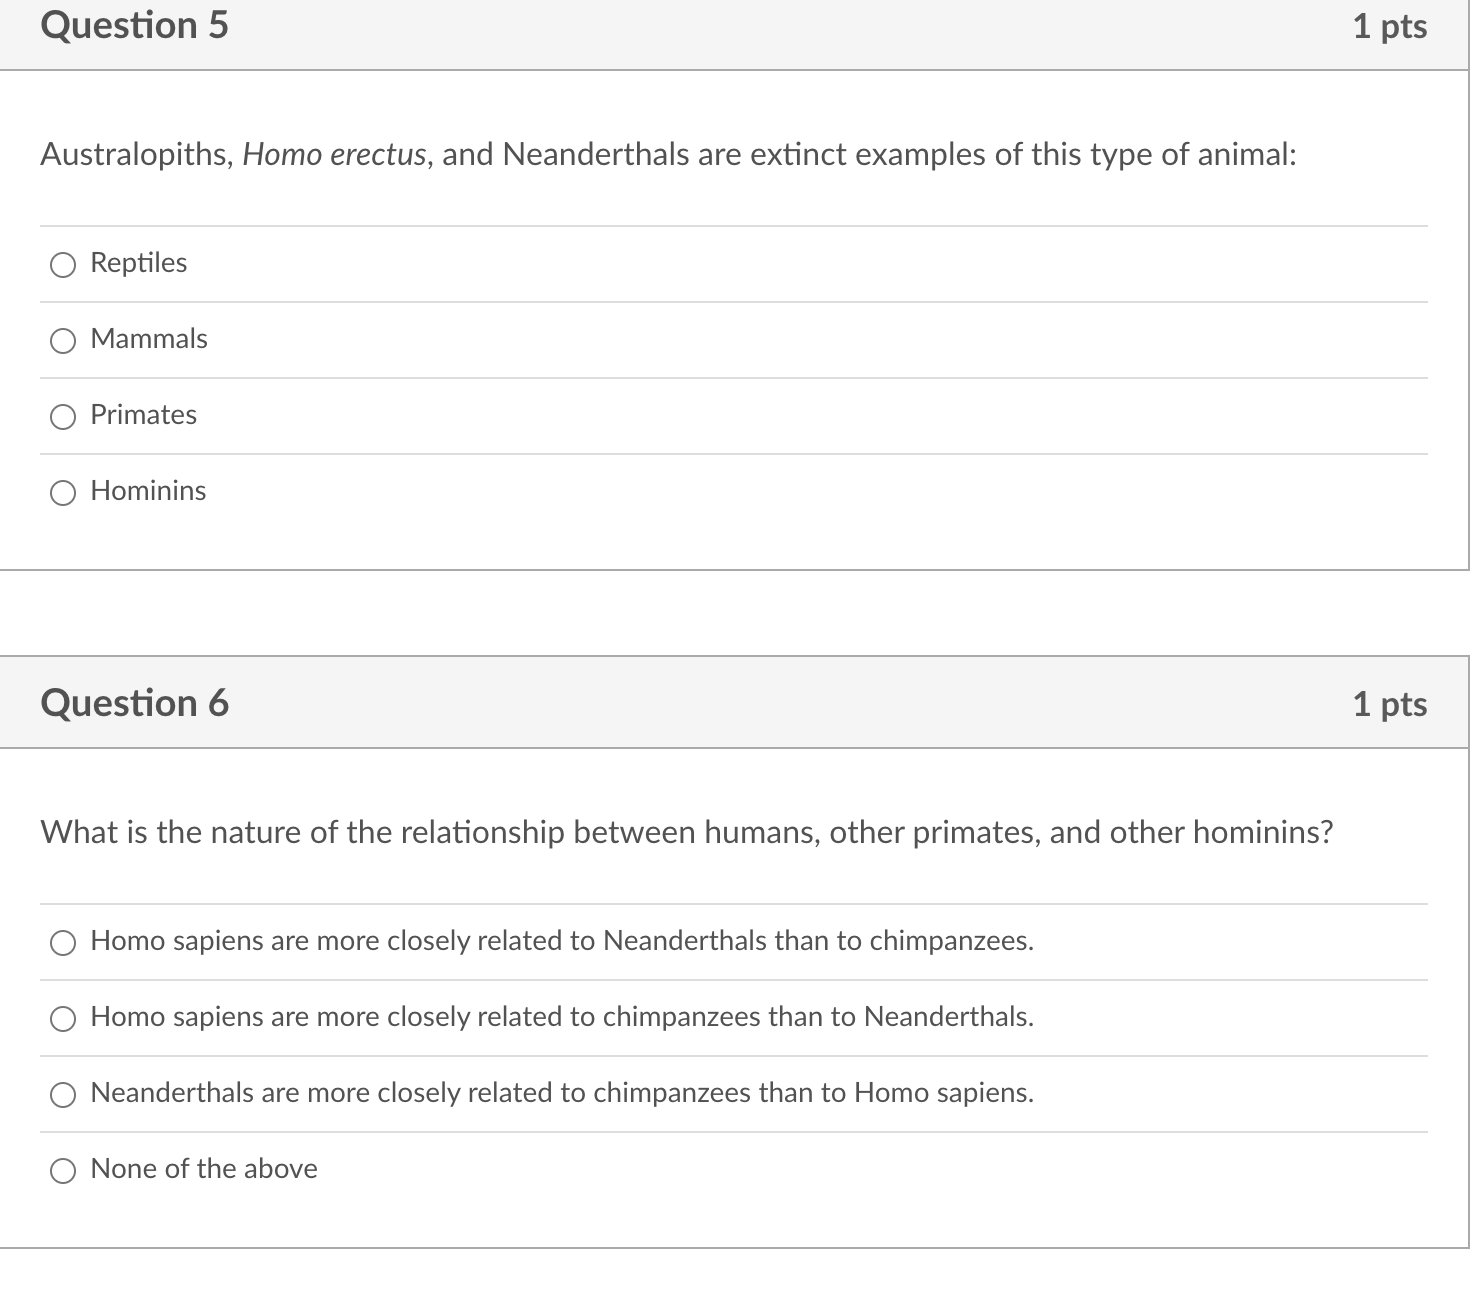Viewport: 1476px width, 1300px height.
Task: Click the Question 6 prompt about hominin relationships
Action: 687,832
